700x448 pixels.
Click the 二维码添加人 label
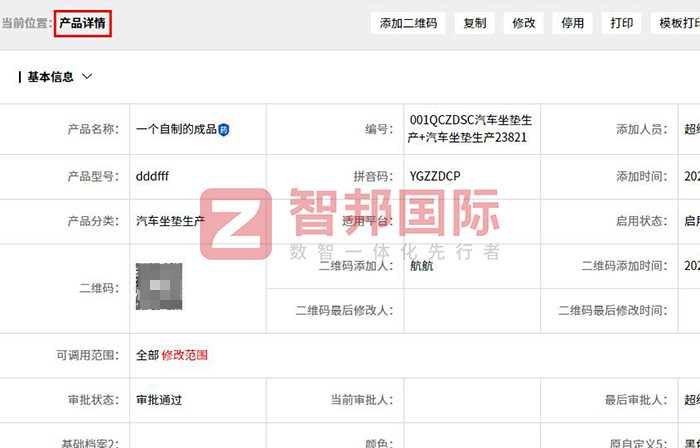click(x=356, y=266)
